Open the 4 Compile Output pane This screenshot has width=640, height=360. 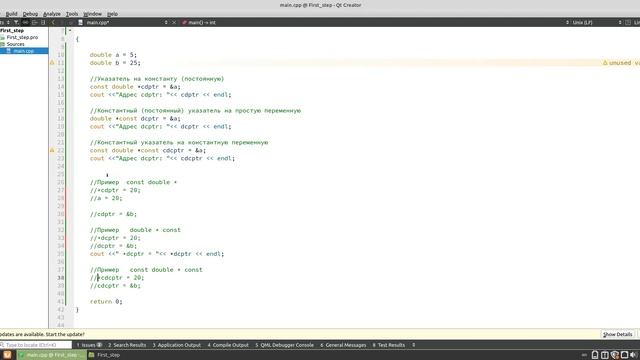pos(228,345)
